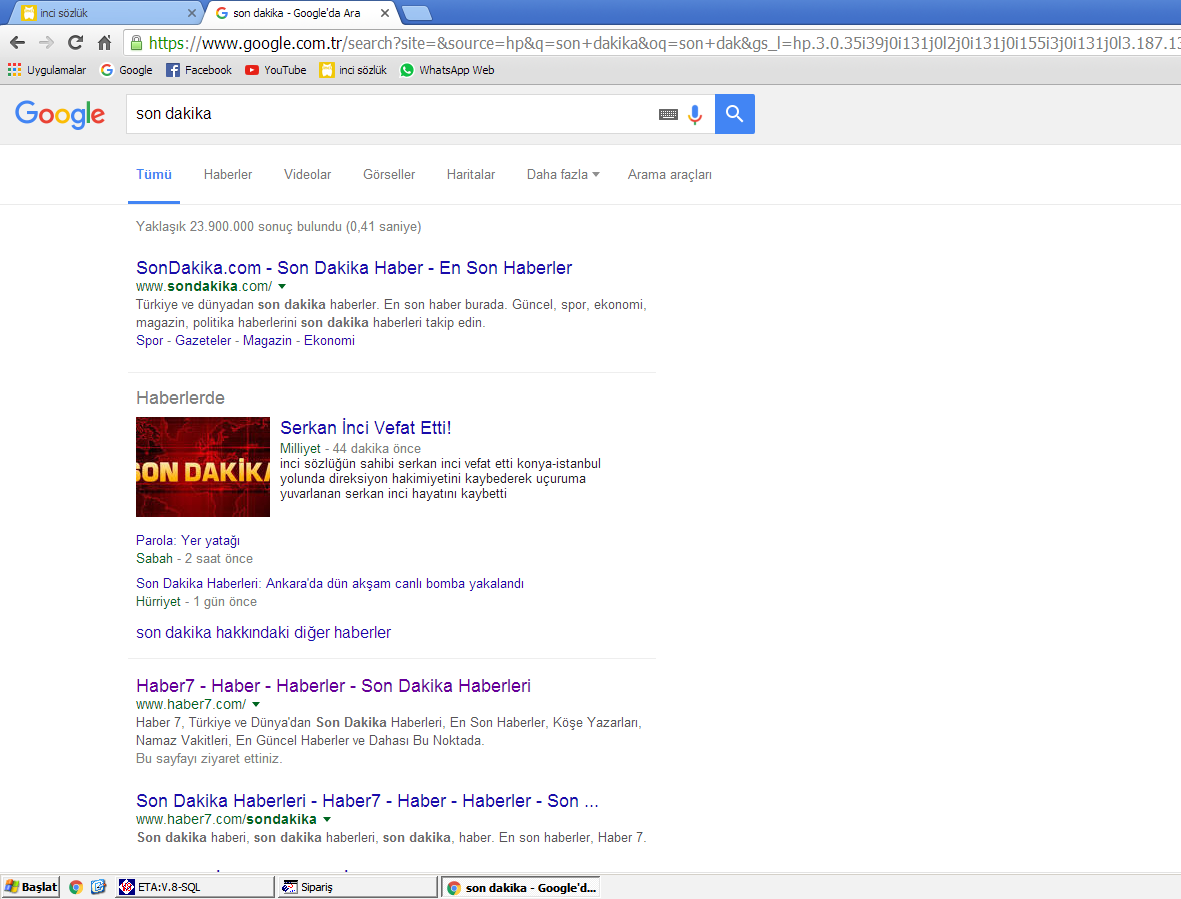The height and width of the screenshot is (899, 1181).
Task: Switch to the Videolar tab
Action: (x=307, y=175)
